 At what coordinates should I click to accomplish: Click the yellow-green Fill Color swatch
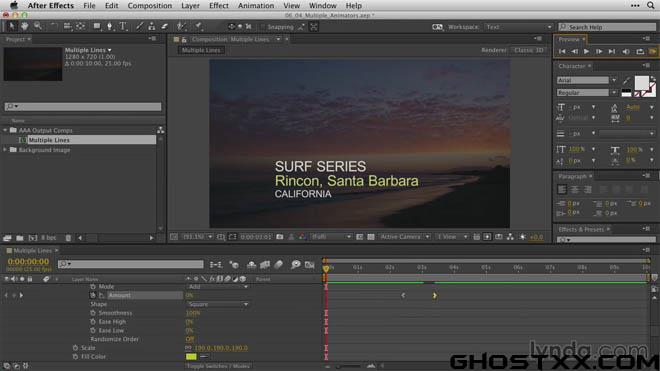191,357
